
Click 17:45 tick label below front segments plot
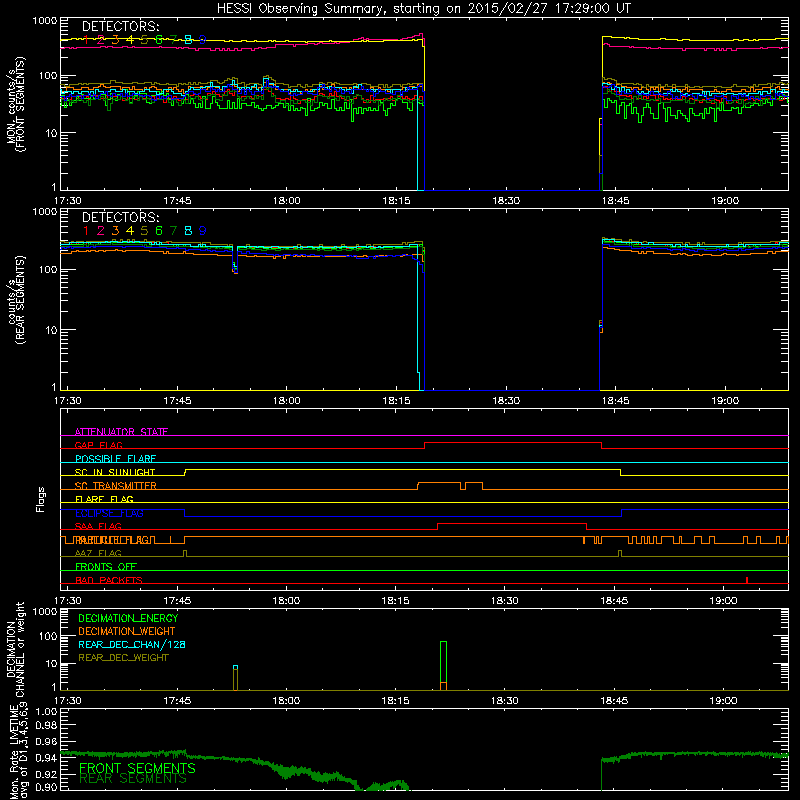(x=177, y=201)
